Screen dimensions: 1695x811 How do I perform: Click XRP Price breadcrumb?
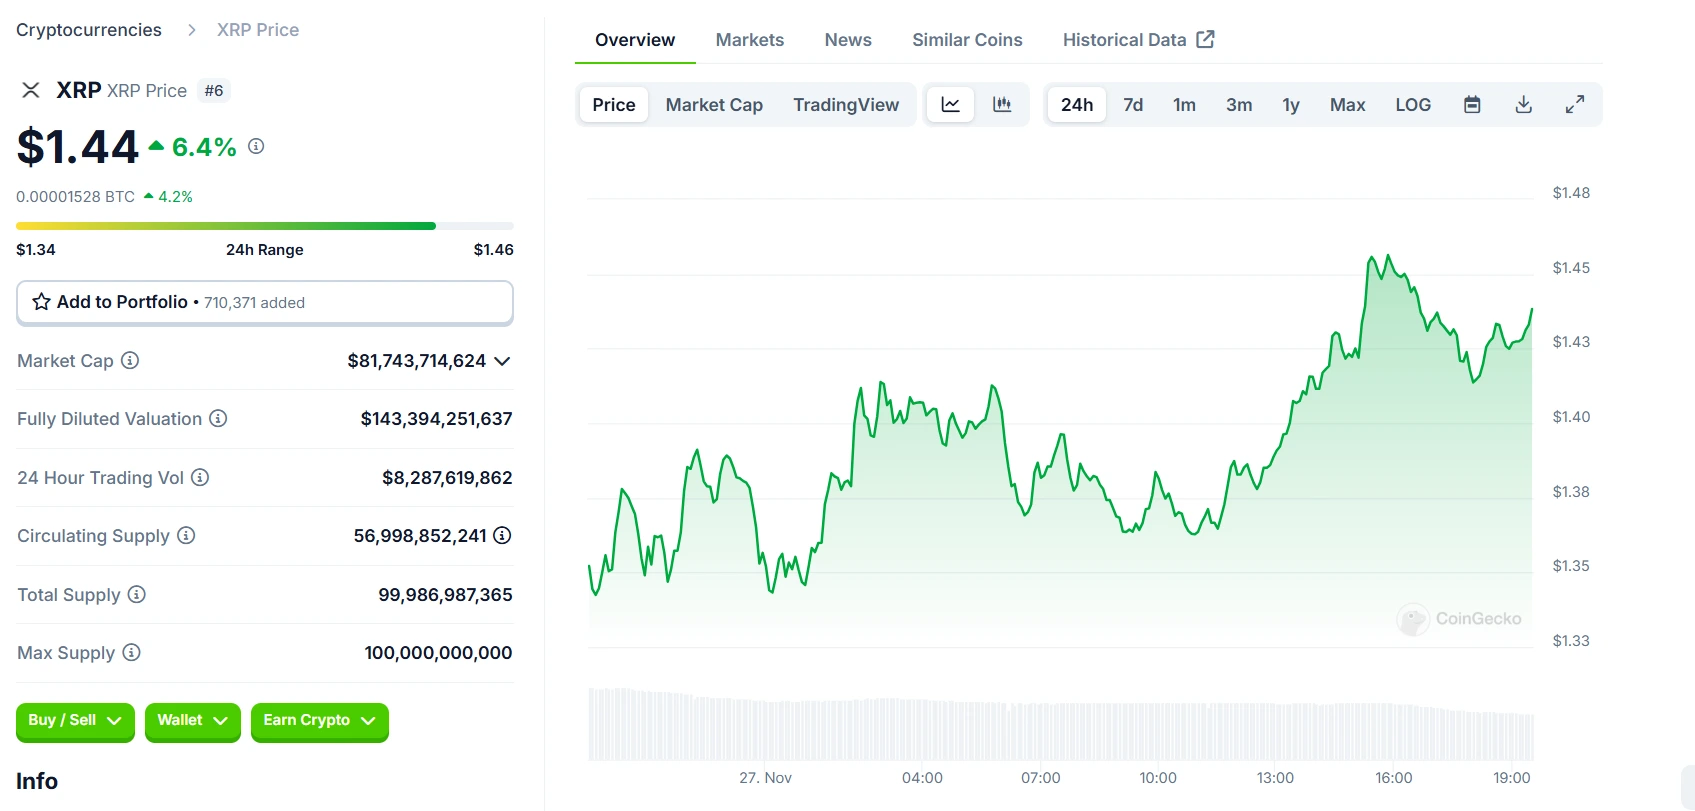(x=258, y=30)
